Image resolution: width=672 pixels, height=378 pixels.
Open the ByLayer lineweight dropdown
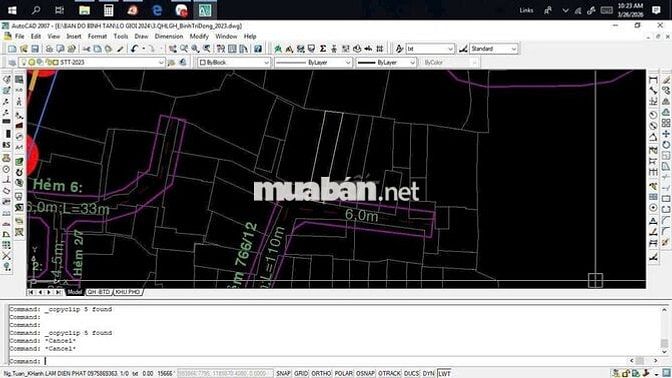(386, 63)
